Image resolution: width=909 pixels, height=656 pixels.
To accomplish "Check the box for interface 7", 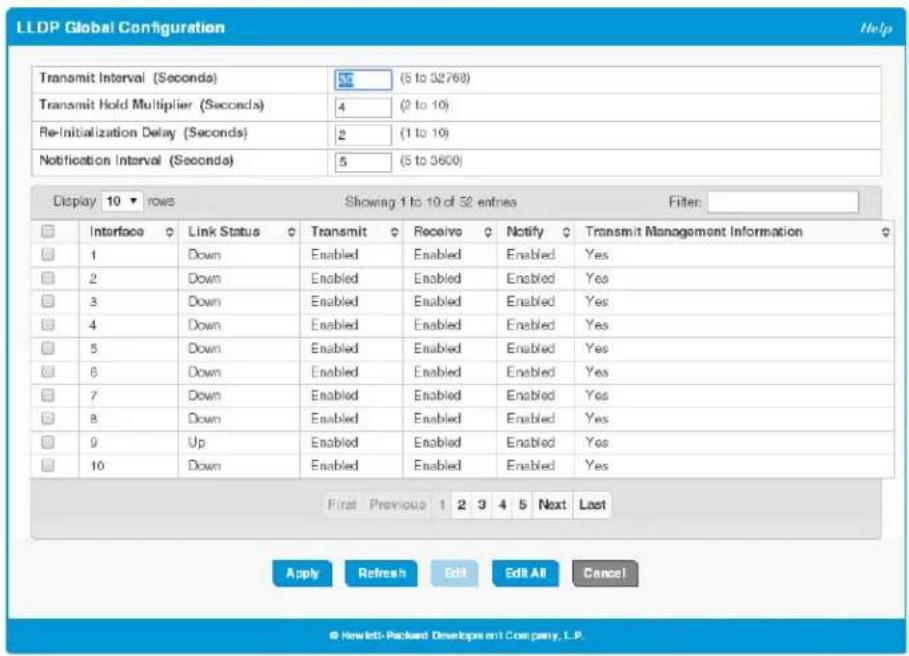I will (48, 395).
